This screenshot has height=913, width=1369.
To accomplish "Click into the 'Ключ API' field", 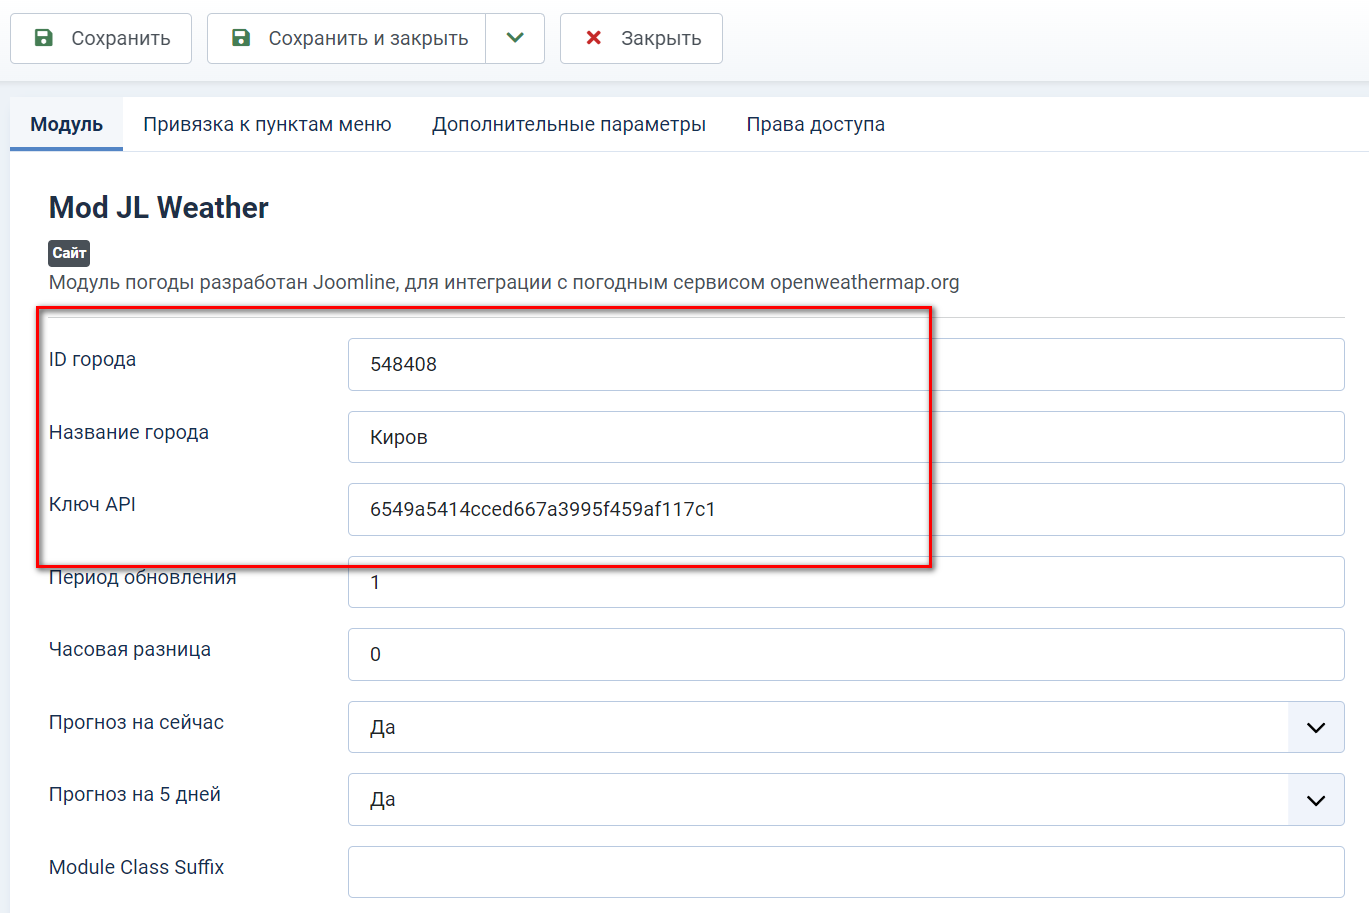I will pyautogui.click(x=845, y=509).
